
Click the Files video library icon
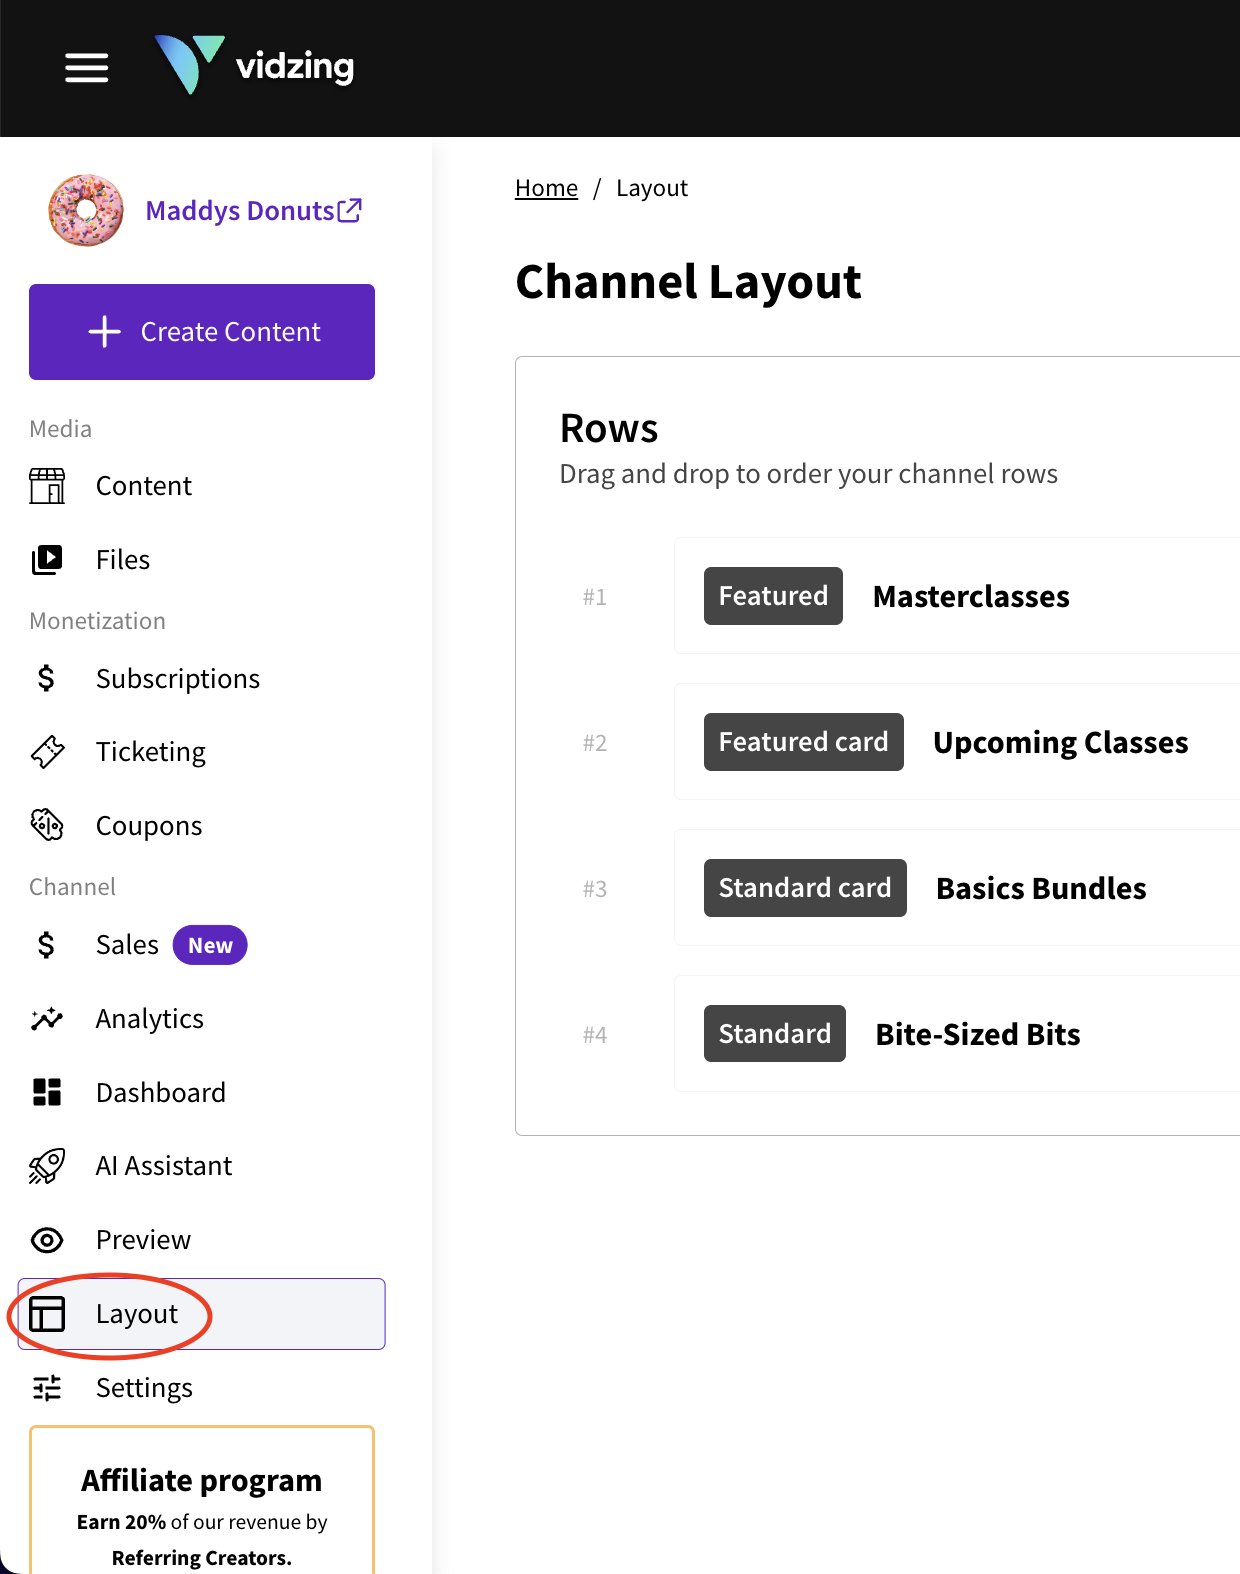click(x=47, y=560)
